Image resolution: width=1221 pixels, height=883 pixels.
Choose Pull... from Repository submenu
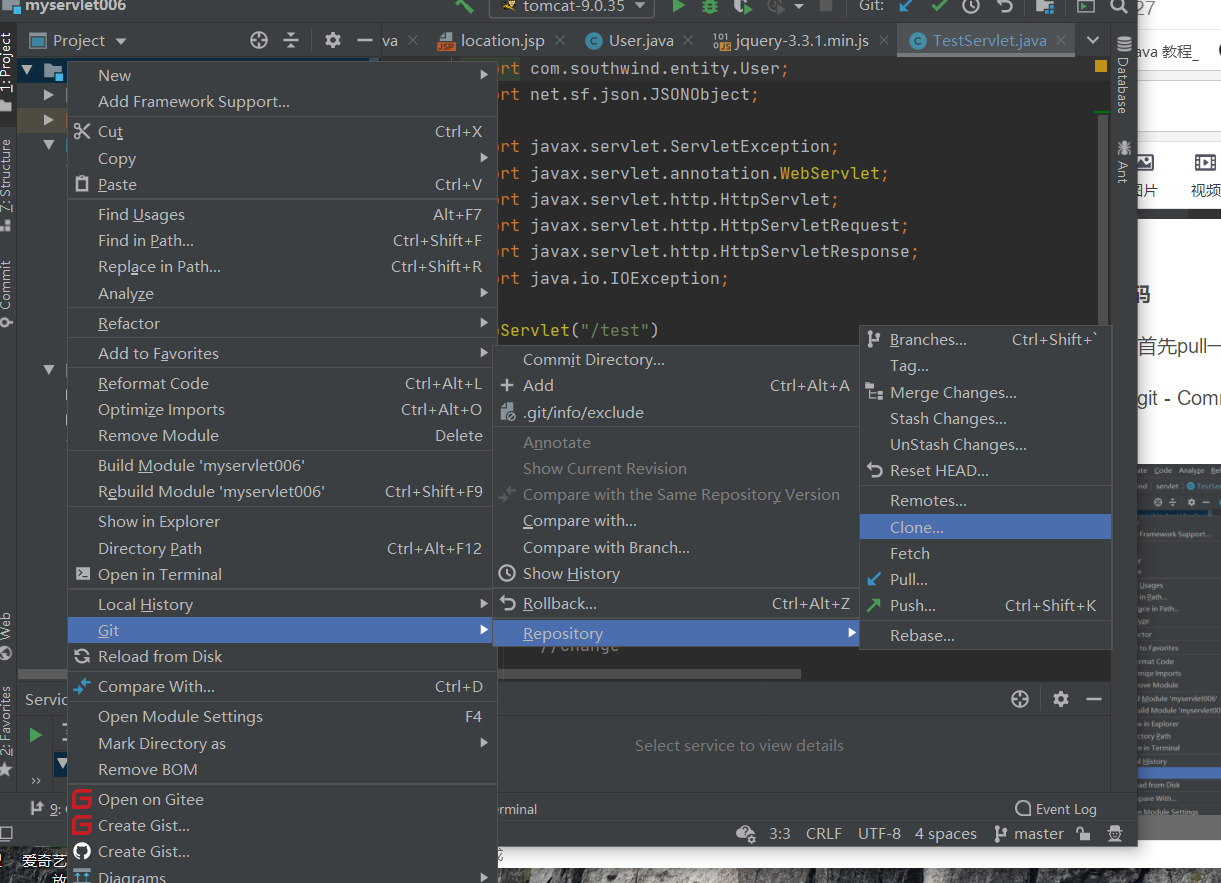985,579
